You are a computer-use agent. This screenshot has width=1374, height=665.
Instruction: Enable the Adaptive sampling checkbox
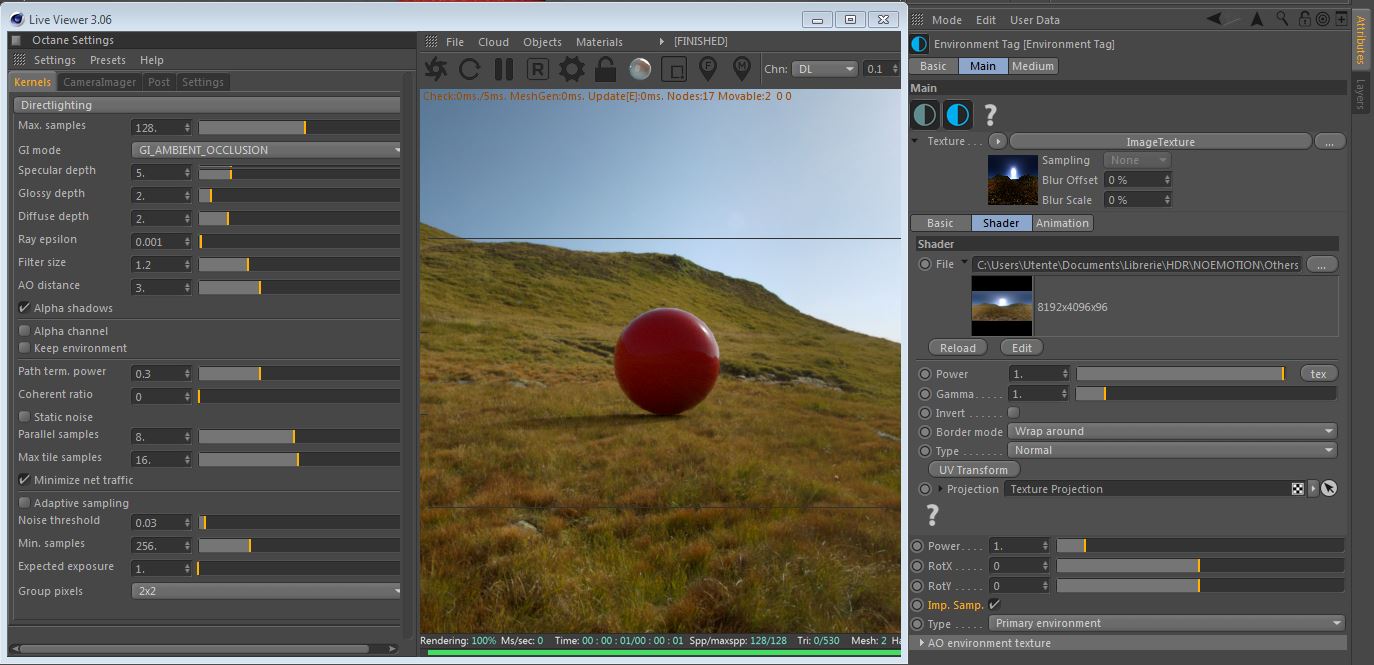[24, 503]
